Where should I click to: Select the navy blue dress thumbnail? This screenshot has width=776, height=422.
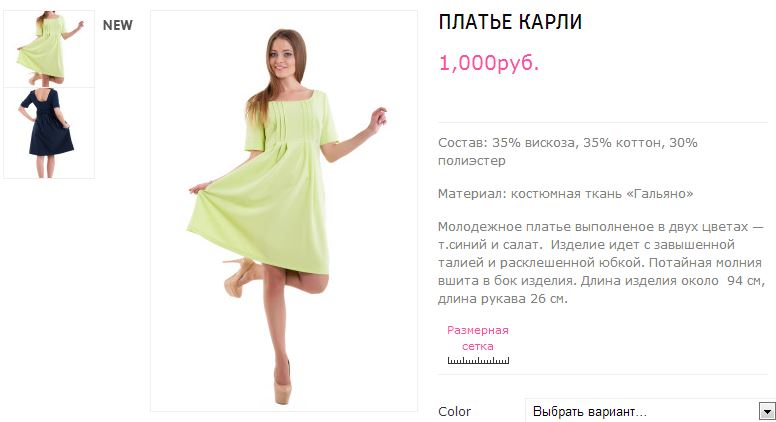[49, 133]
